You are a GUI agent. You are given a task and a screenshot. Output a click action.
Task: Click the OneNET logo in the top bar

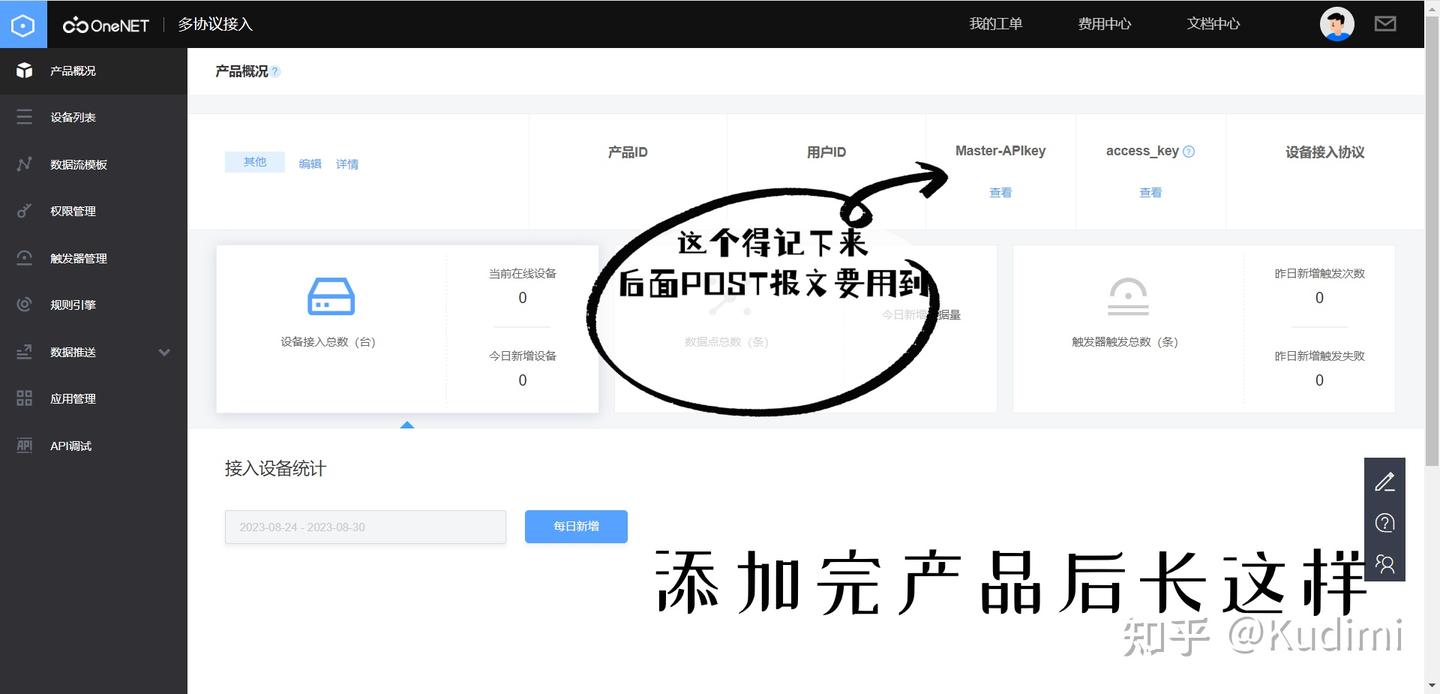click(x=105, y=25)
